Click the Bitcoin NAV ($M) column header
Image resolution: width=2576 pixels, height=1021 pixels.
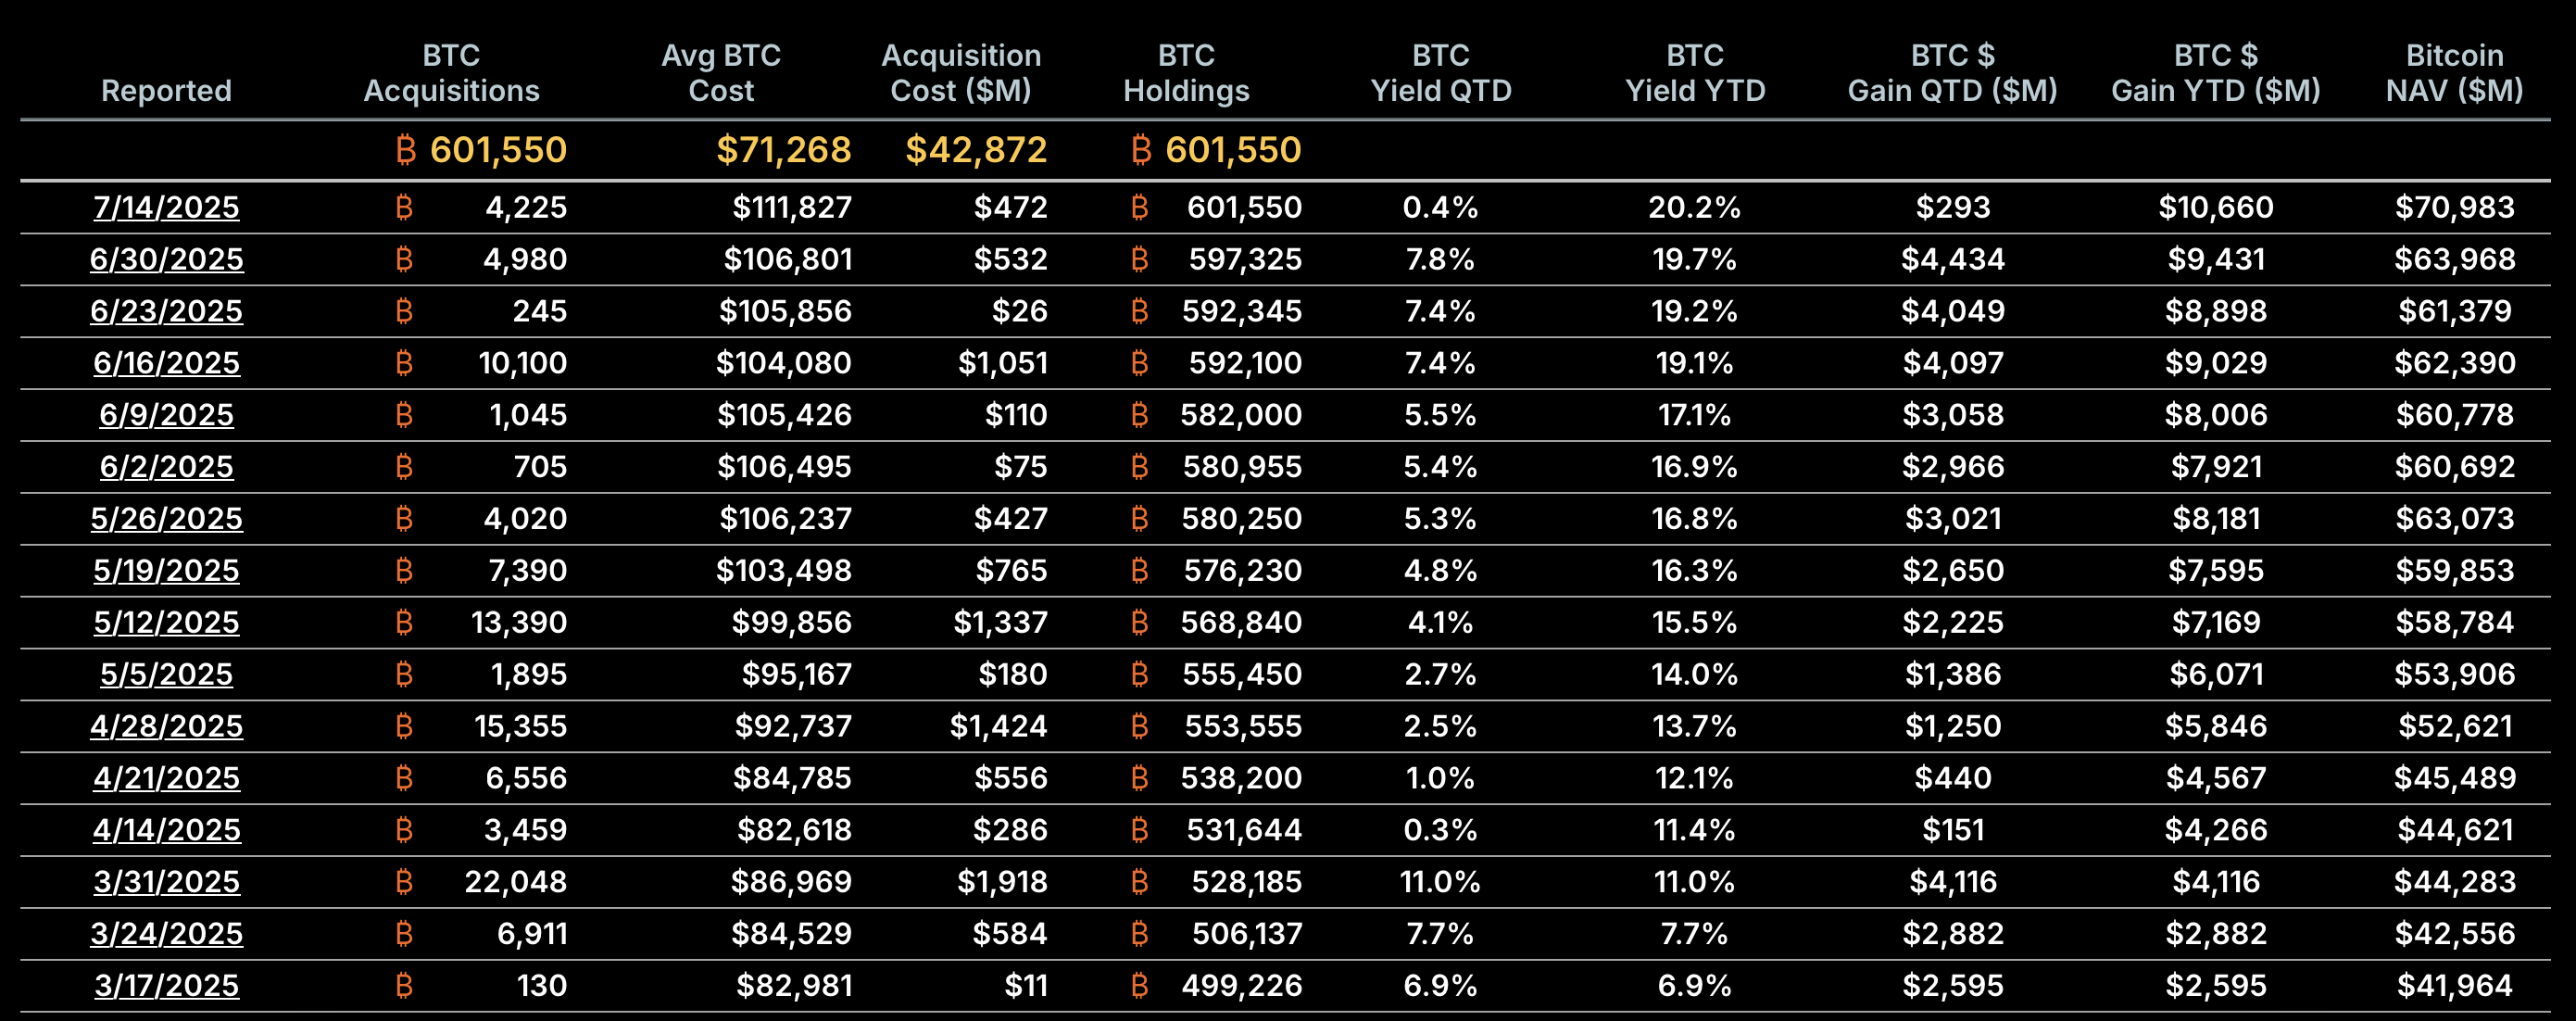coord(2454,73)
